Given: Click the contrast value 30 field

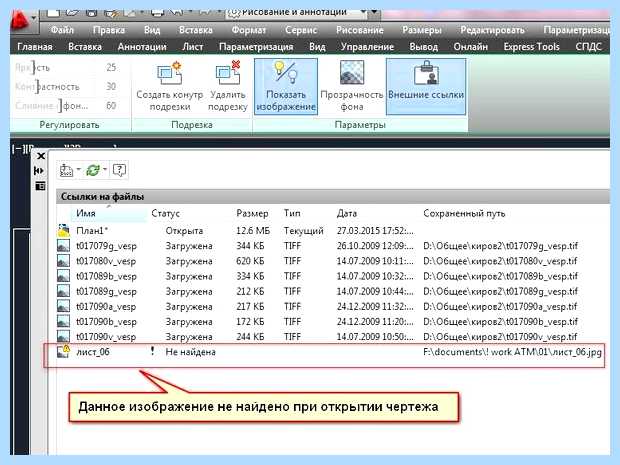Looking at the screenshot, I should [111, 86].
